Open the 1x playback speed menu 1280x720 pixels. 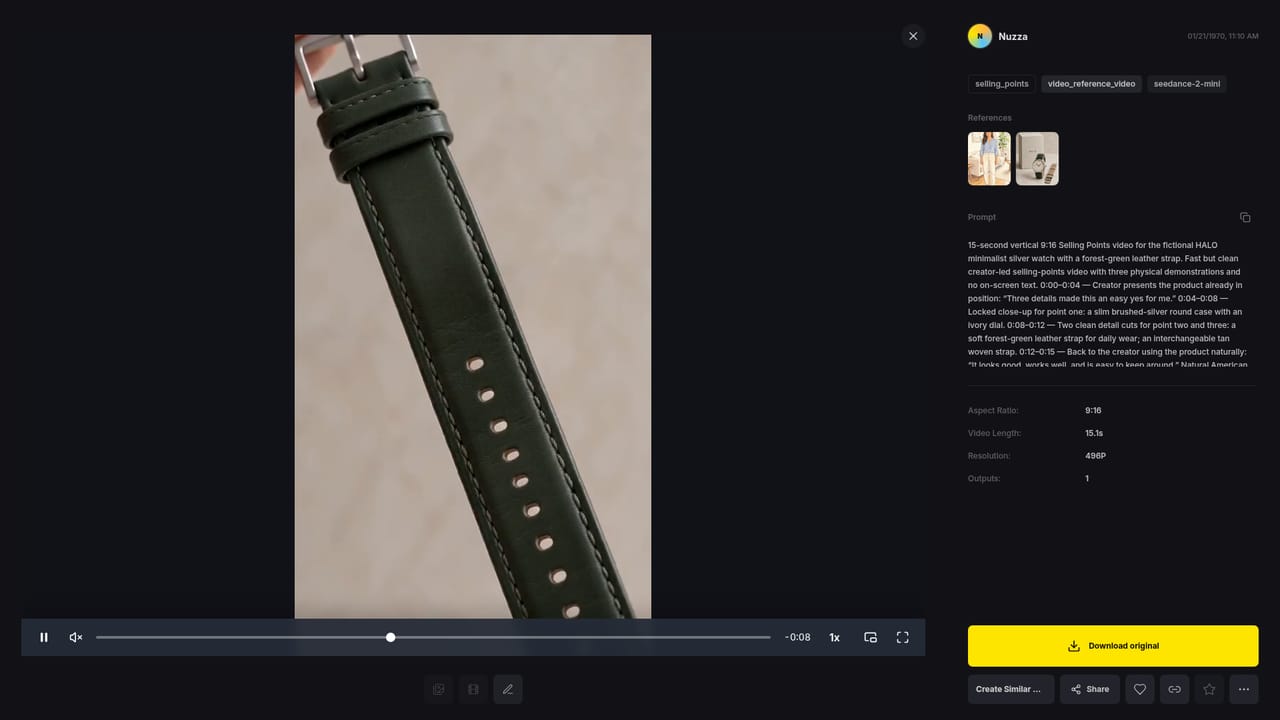tap(834, 637)
